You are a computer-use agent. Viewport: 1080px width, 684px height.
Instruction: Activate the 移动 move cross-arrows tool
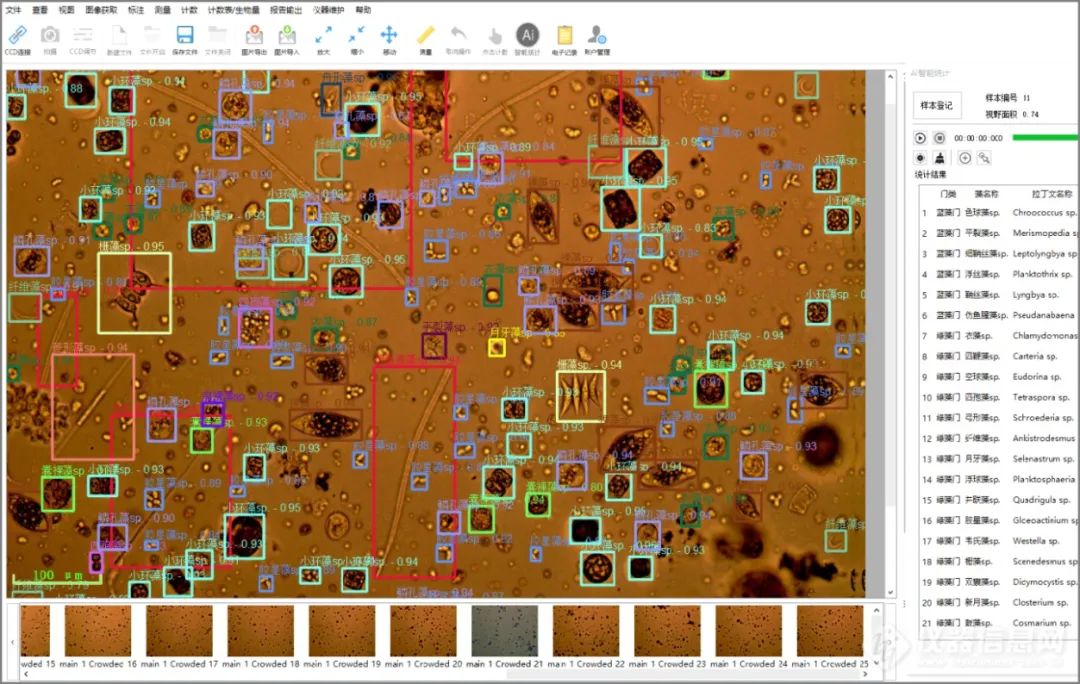pyautogui.click(x=389, y=34)
